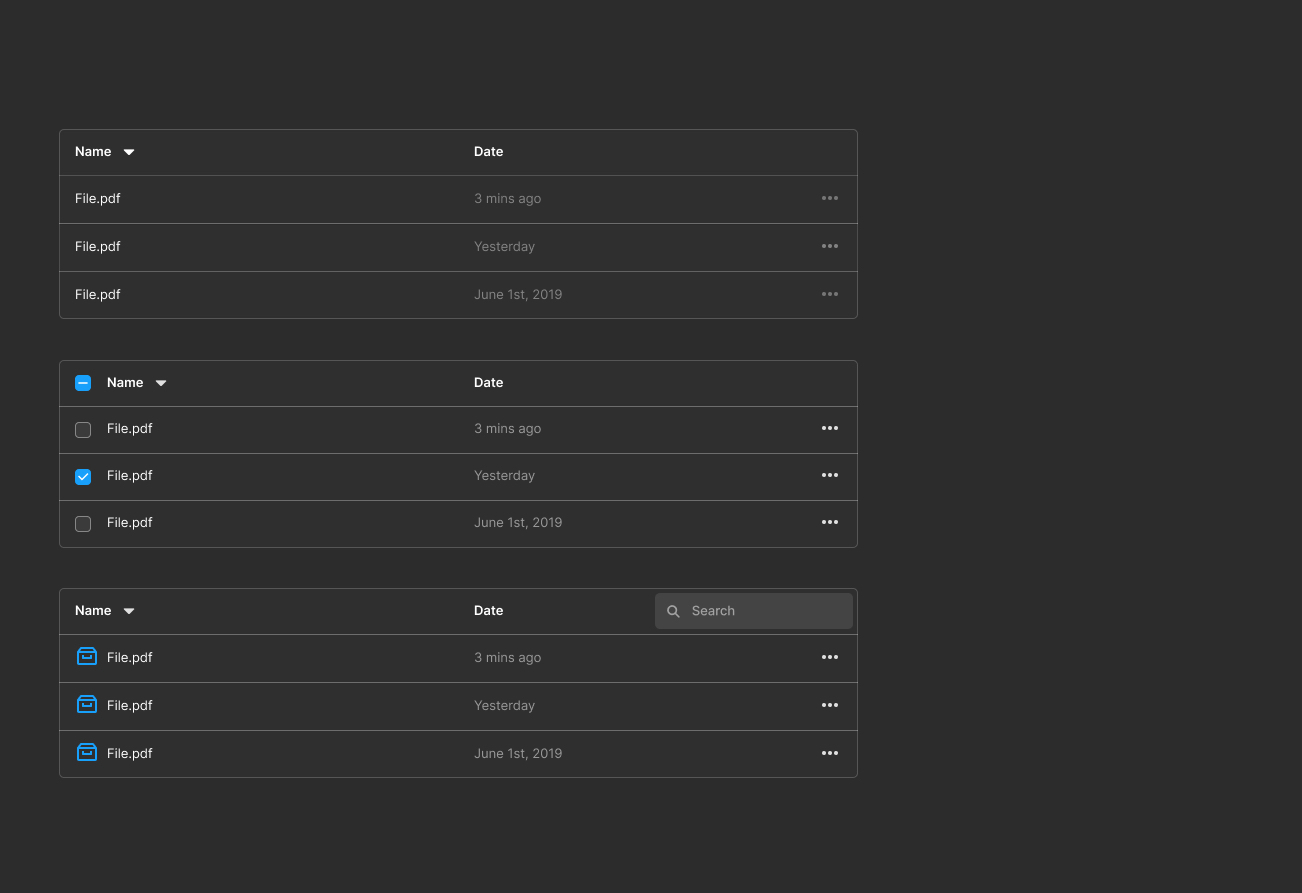Click 'Date' column header beside the Search field
Viewport: 1302px width, 893px height.
tap(488, 611)
